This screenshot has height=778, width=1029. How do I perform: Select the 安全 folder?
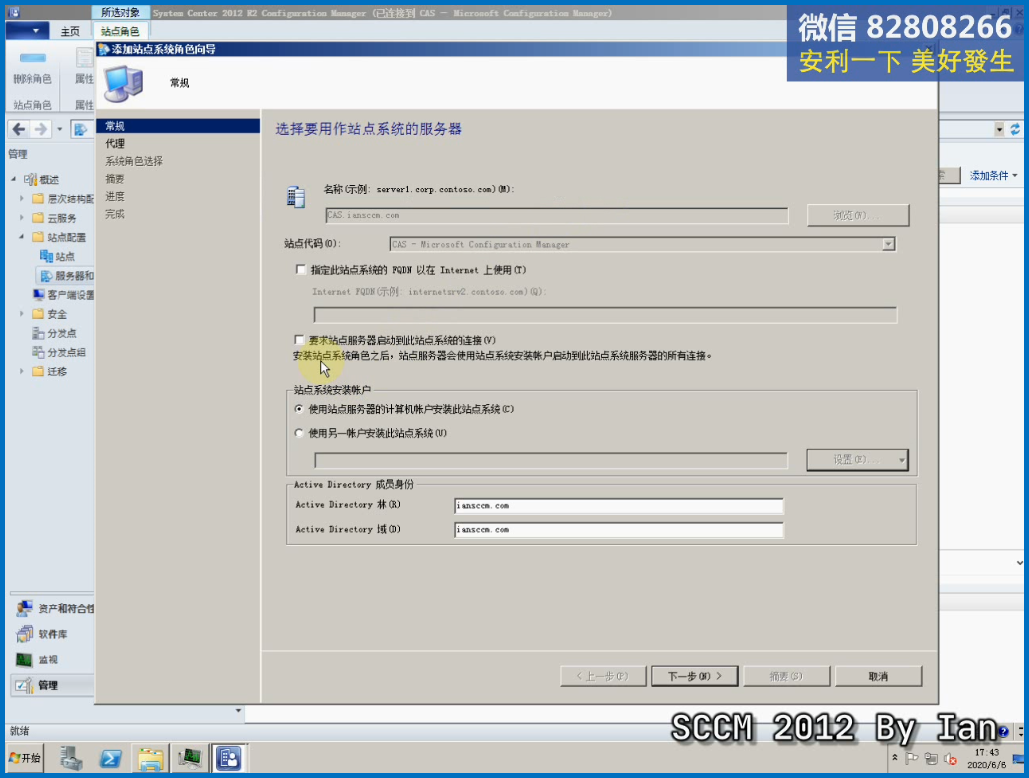tap(49, 314)
